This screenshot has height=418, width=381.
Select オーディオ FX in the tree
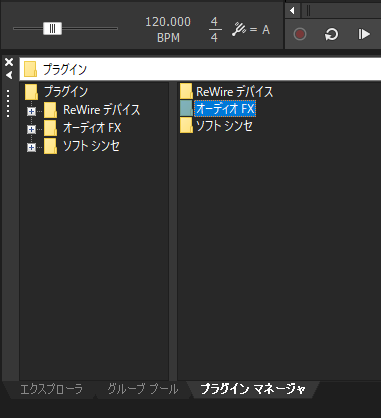(x=92, y=128)
